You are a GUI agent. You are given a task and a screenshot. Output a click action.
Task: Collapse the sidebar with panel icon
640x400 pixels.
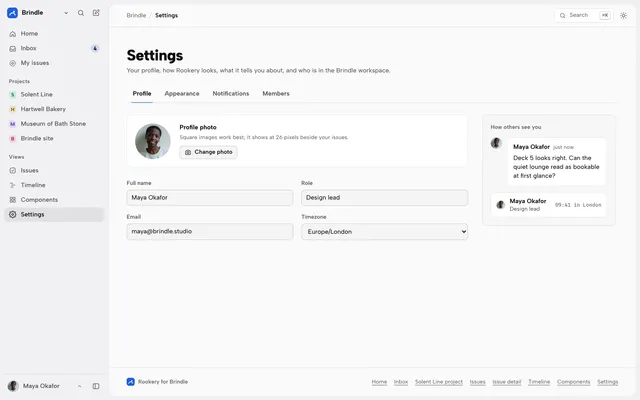click(96, 386)
